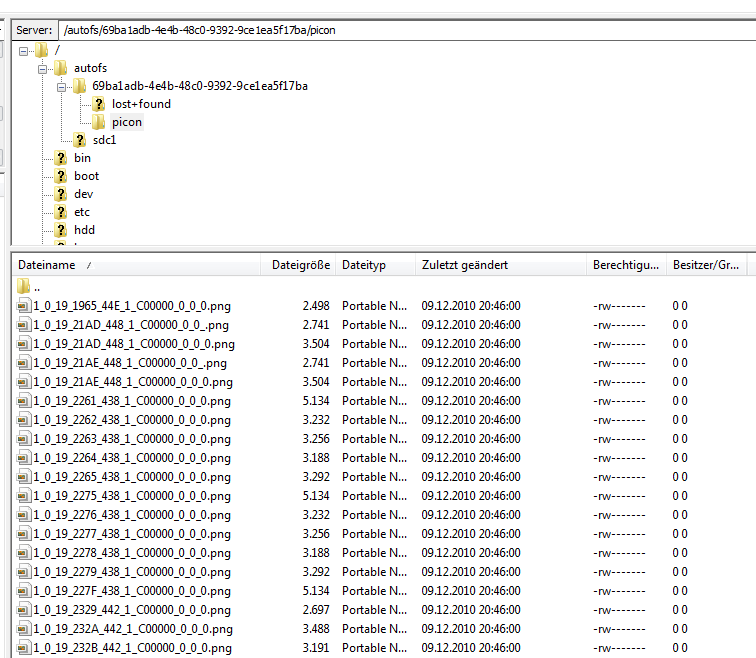Select file 1_0_19_232B_442_1_C00000_0_0_0.png
Viewport: 756px width, 658px height.
132,648
